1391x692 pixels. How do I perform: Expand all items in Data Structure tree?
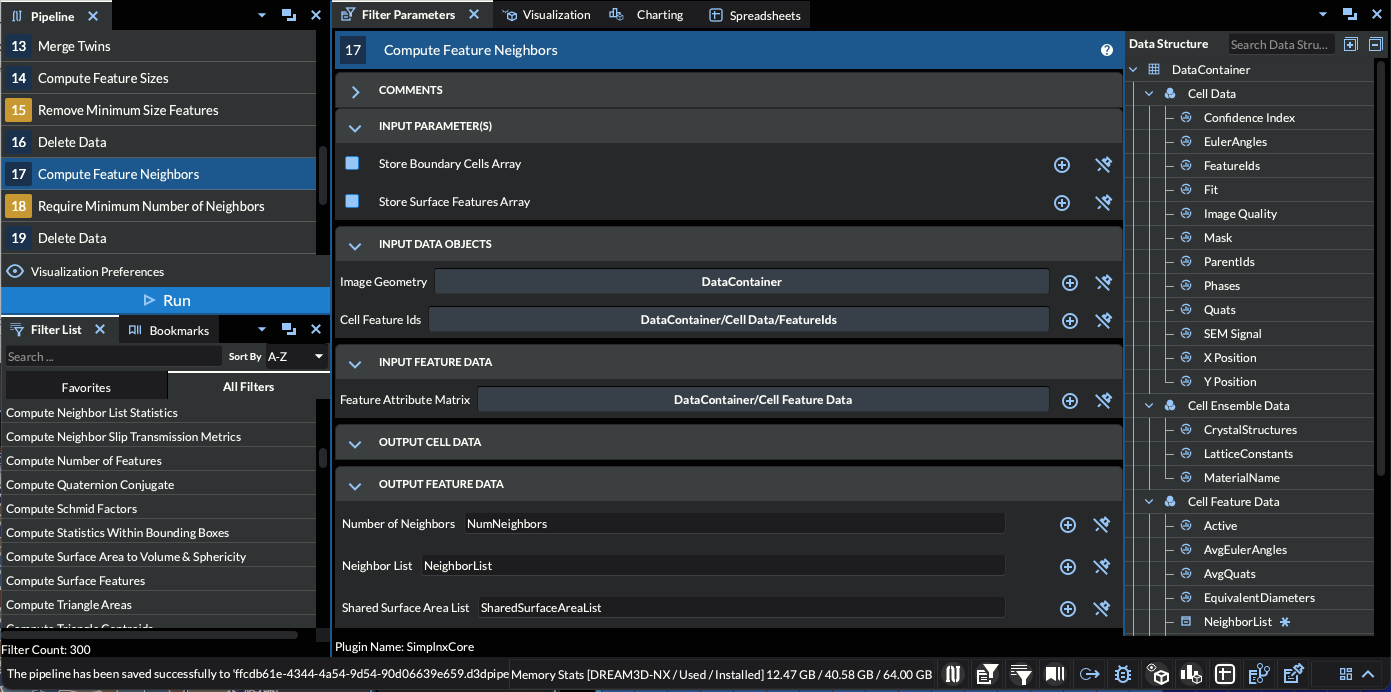[x=1351, y=44]
